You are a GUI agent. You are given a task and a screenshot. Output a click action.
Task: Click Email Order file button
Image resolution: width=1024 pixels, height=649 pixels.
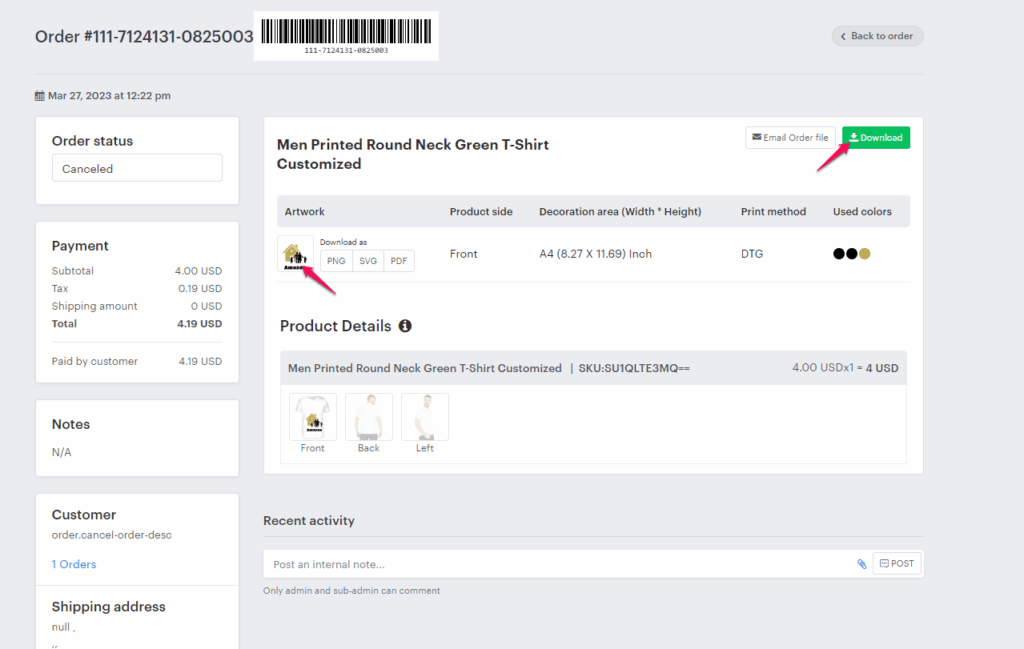tap(790, 138)
